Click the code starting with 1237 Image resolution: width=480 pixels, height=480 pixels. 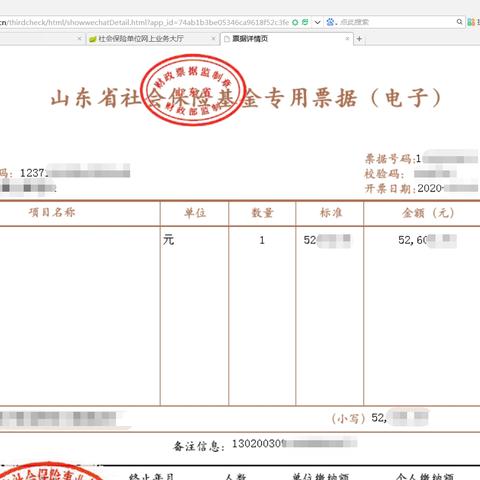75,173
